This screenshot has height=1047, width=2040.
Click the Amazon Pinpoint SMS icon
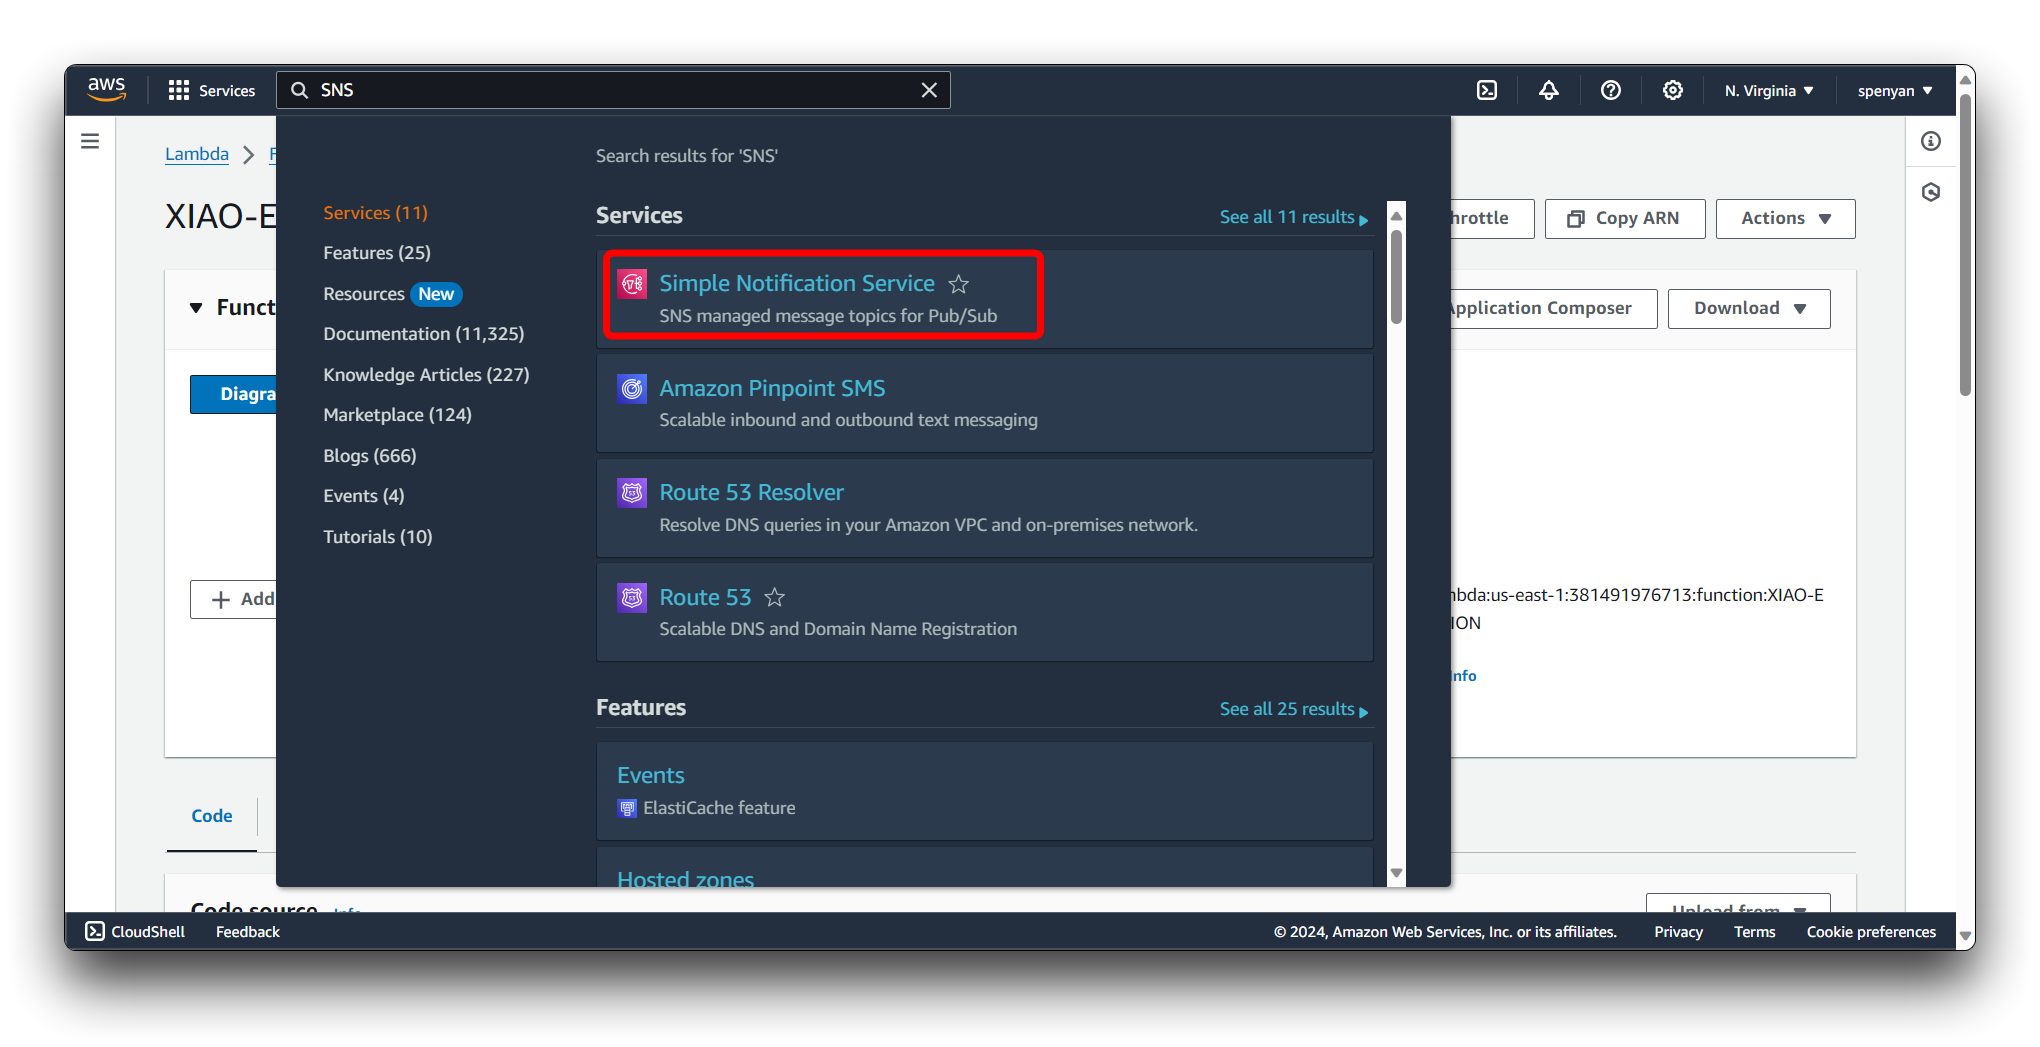pyautogui.click(x=632, y=388)
